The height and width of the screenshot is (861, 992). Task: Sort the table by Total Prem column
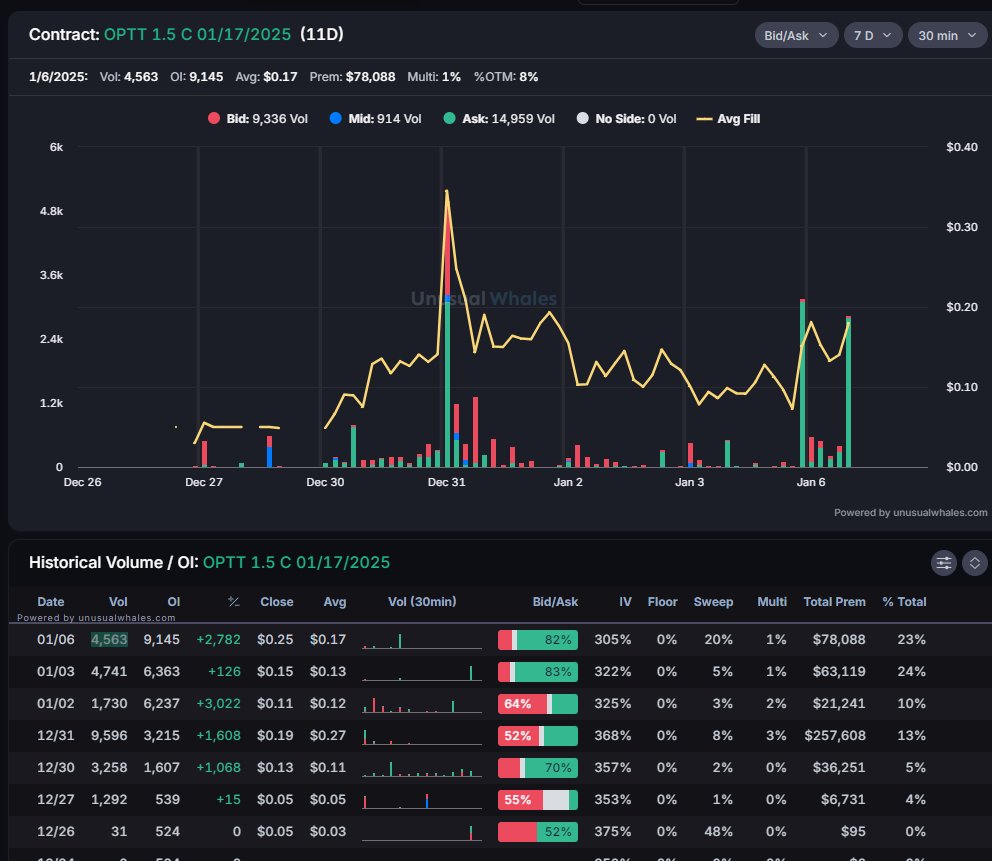[835, 601]
